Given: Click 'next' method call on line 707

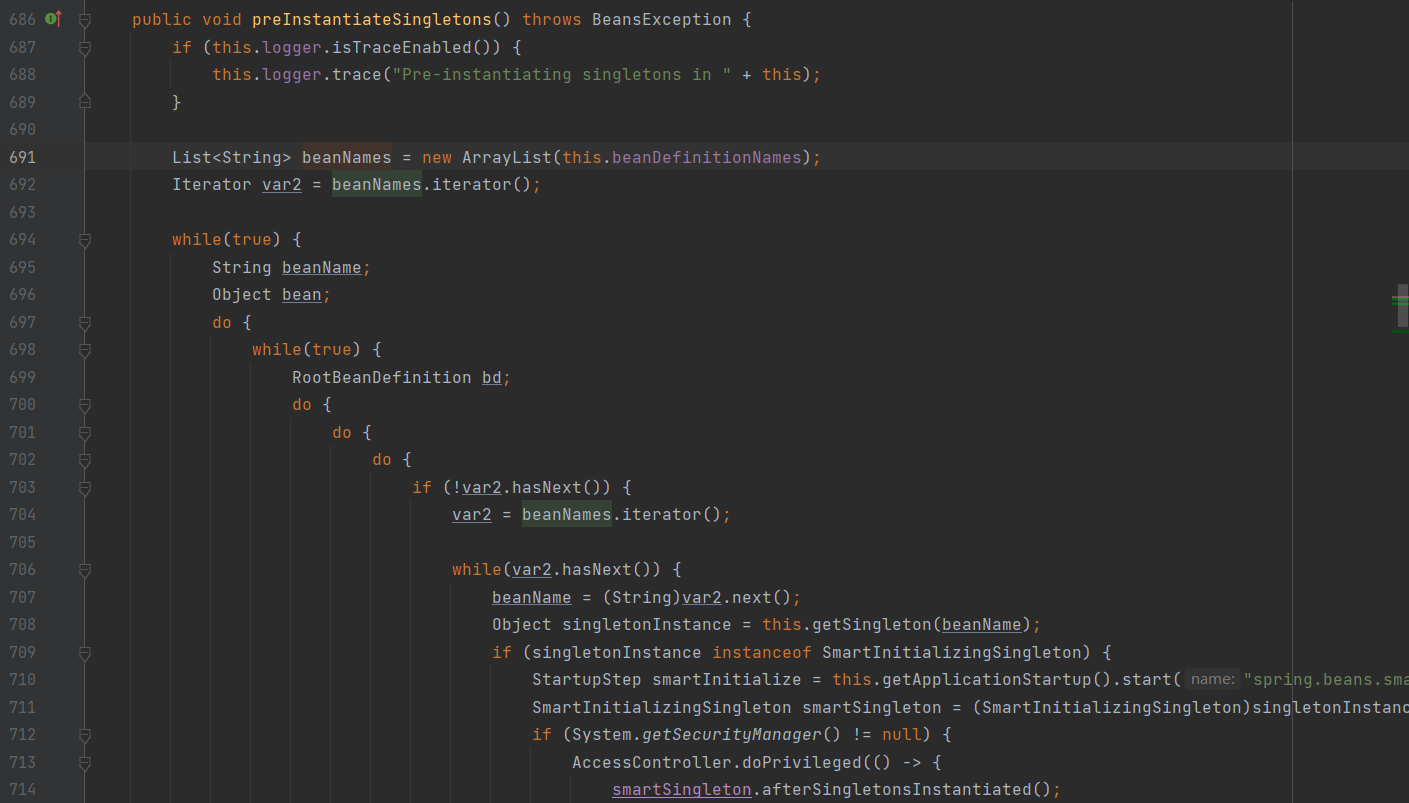Looking at the screenshot, I should pos(752,597).
